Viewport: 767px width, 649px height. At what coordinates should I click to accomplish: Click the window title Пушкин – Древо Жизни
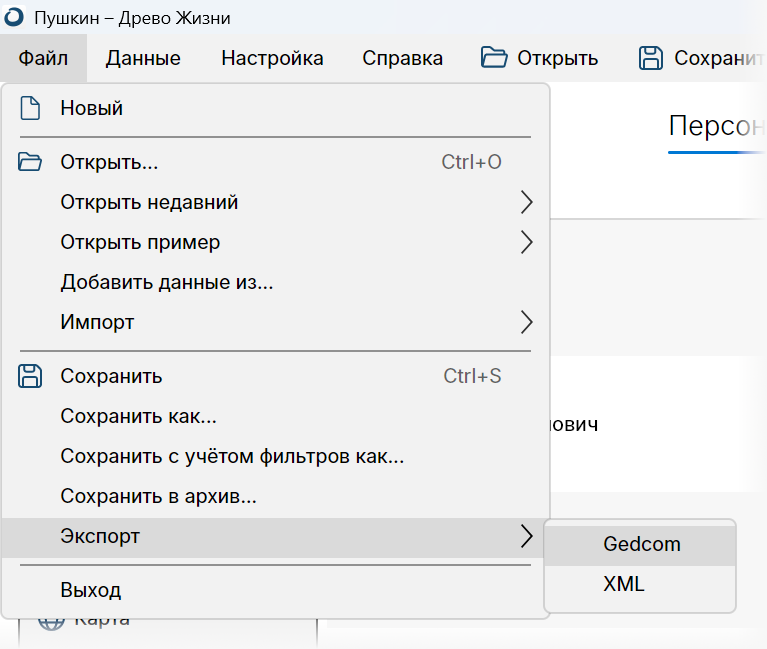pyautogui.click(x=132, y=18)
